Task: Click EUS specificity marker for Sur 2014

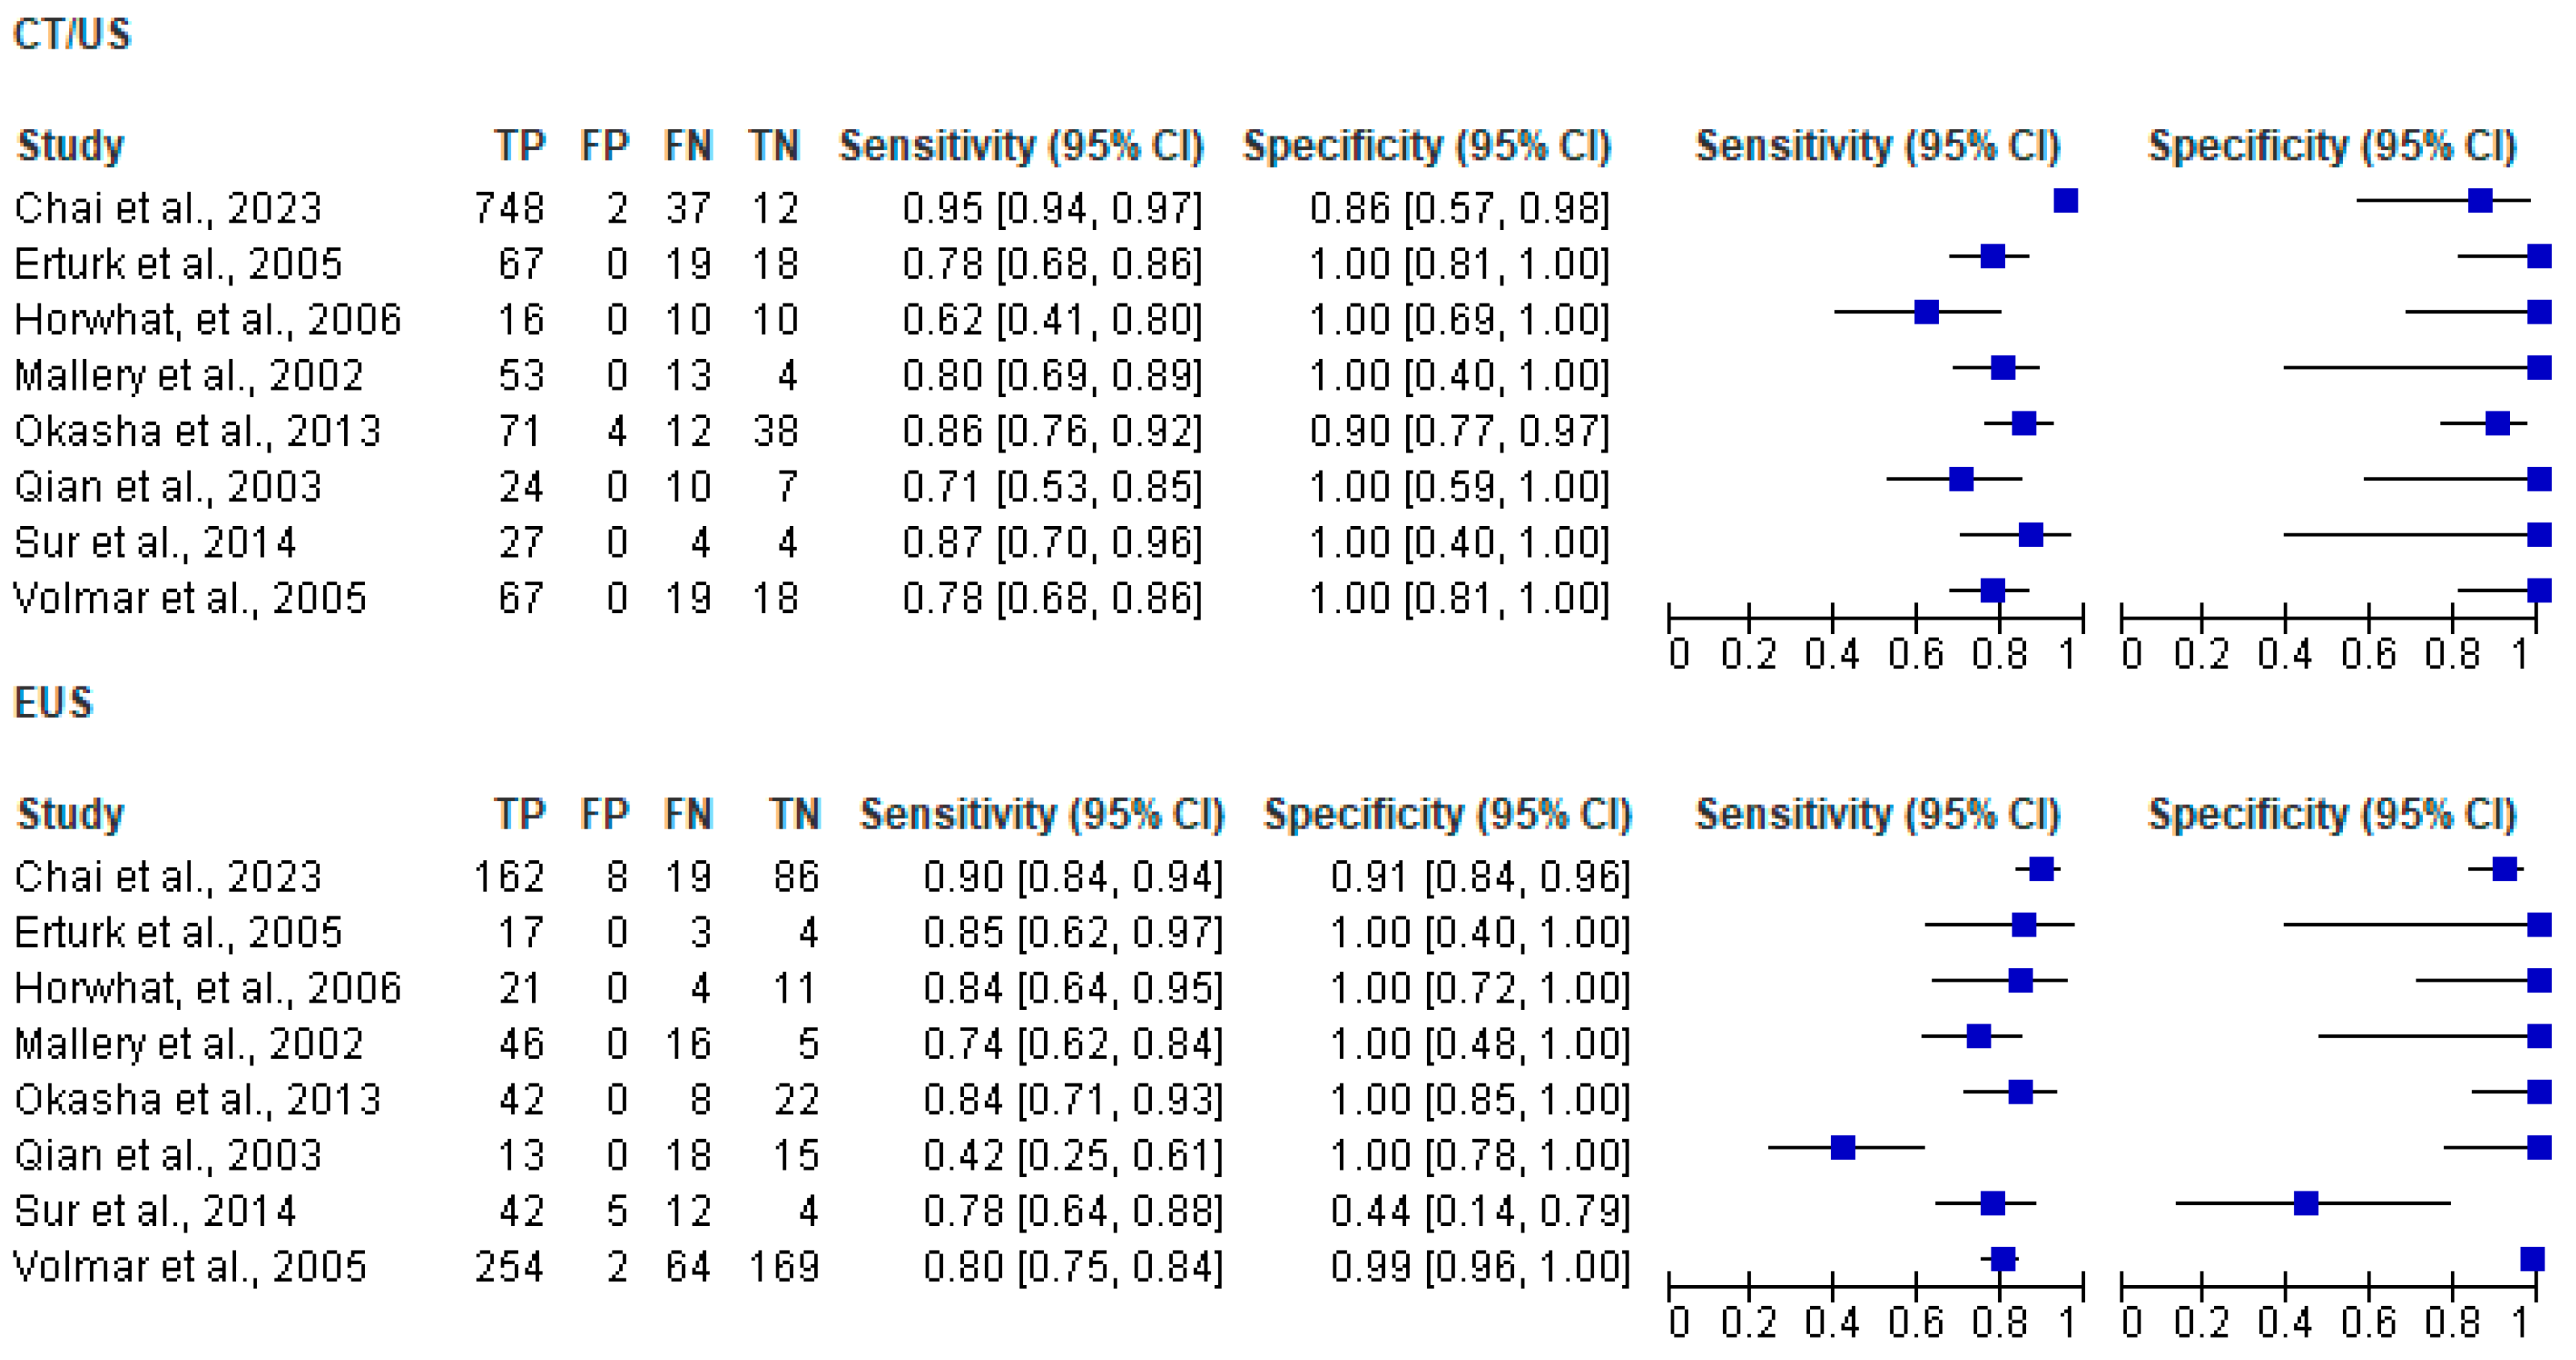Action: pyautogui.click(x=2306, y=1203)
